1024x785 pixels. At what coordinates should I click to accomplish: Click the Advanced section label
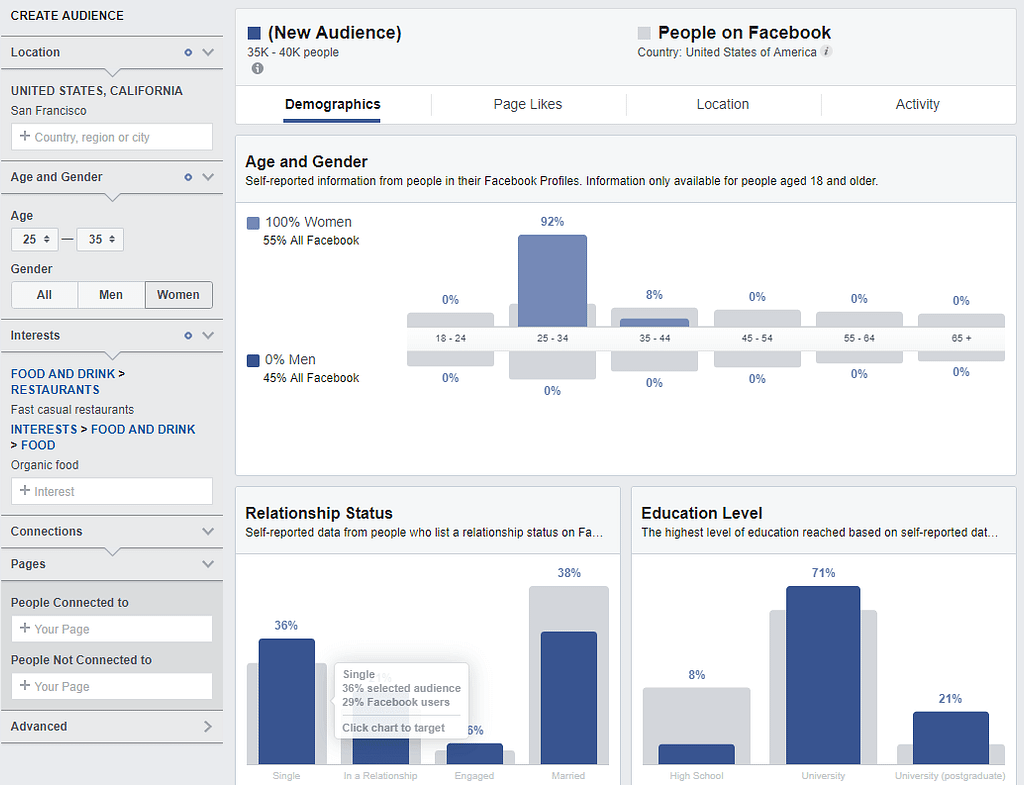pyautogui.click(x=39, y=726)
